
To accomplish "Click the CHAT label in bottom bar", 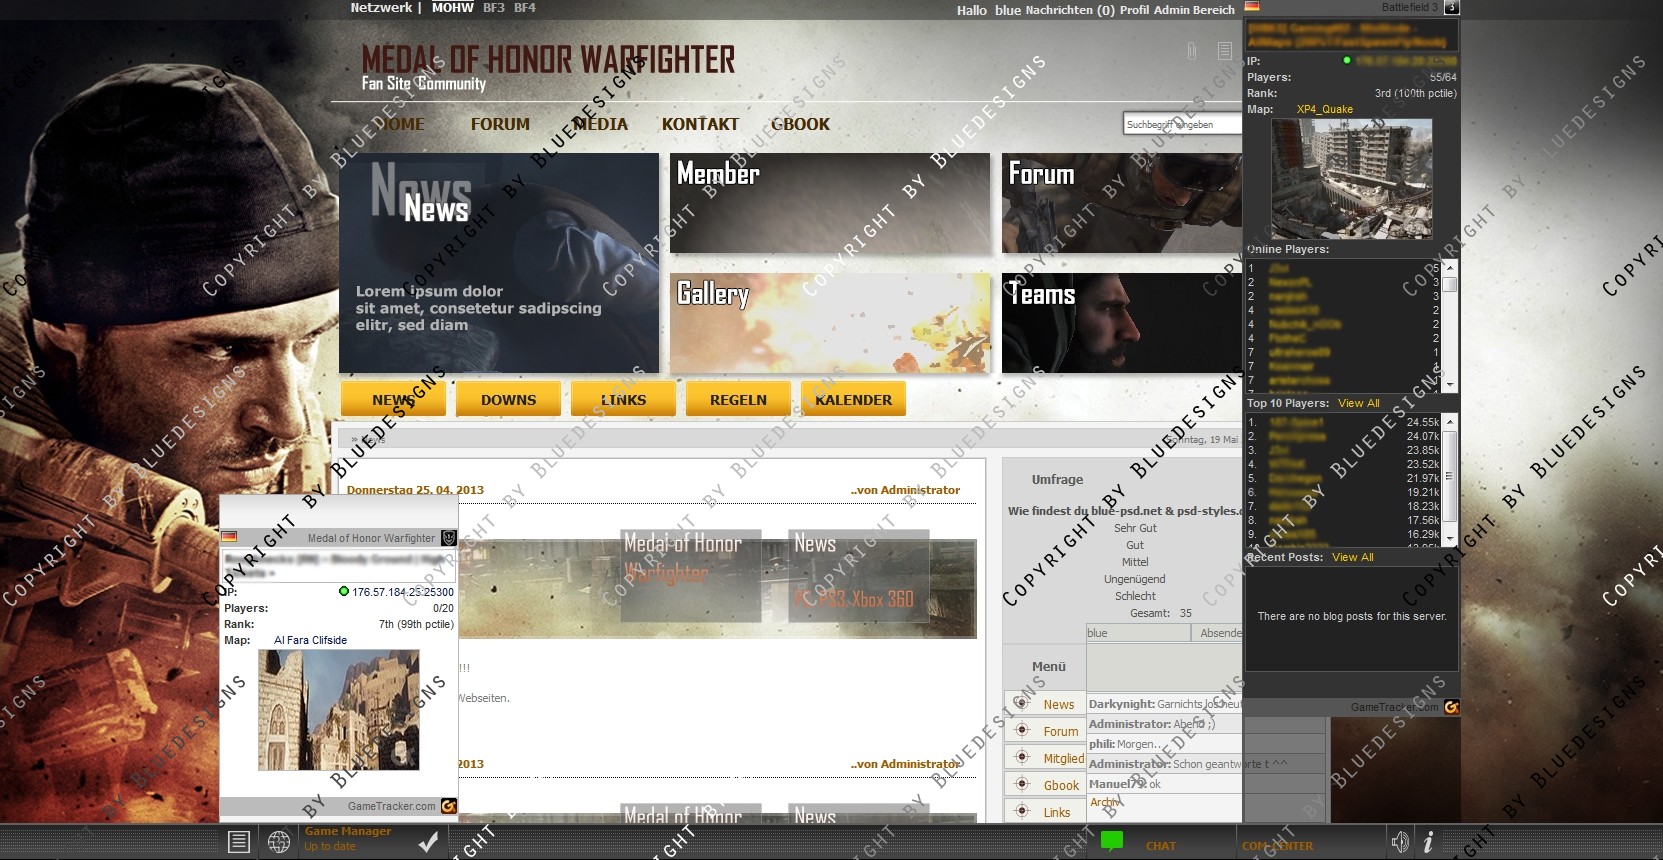I will pos(1161,846).
